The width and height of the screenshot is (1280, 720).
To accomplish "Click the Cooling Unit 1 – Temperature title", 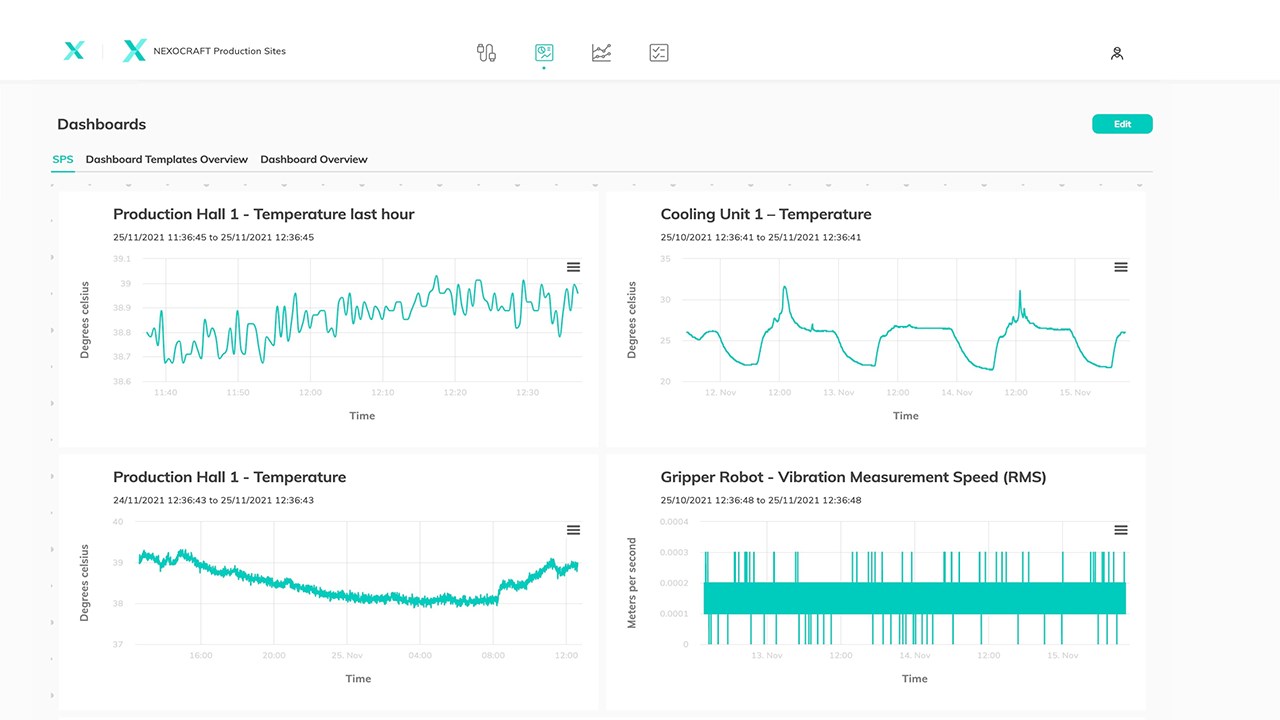I will (766, 214).
